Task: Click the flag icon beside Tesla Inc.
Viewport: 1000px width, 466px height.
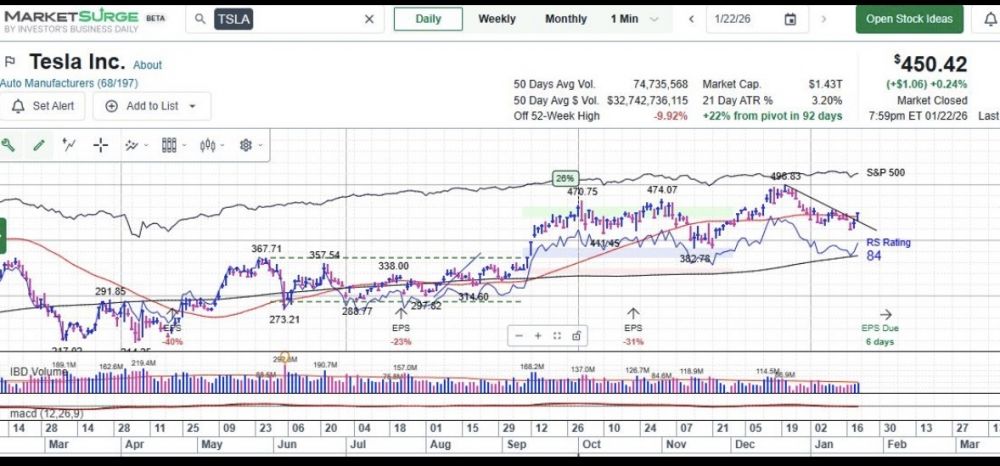Action: click(x=11, y=62)
